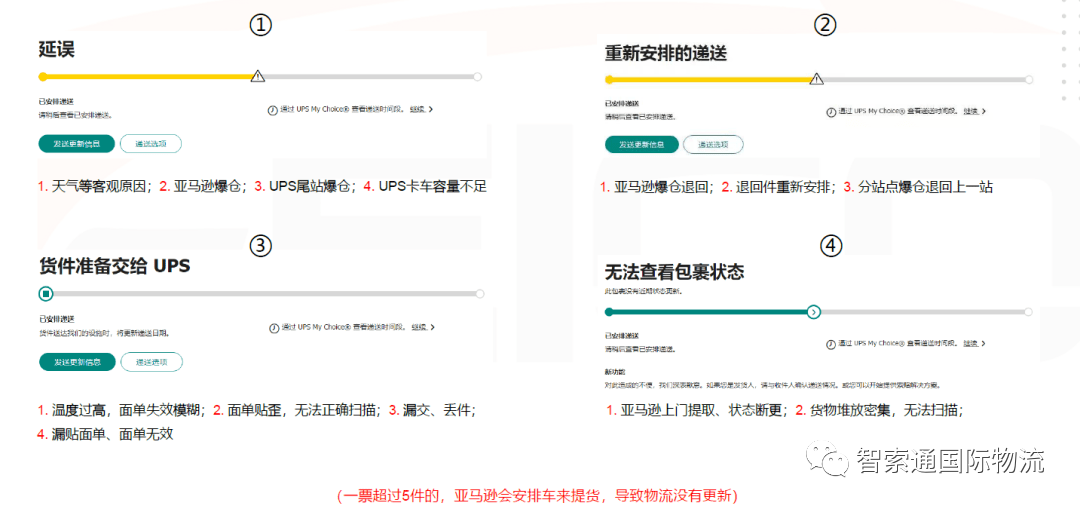The height and width of the screenshot is (509, 1080).
Task: Expand the 继续 chevron in panel ②
Action: tap(984, 111)
